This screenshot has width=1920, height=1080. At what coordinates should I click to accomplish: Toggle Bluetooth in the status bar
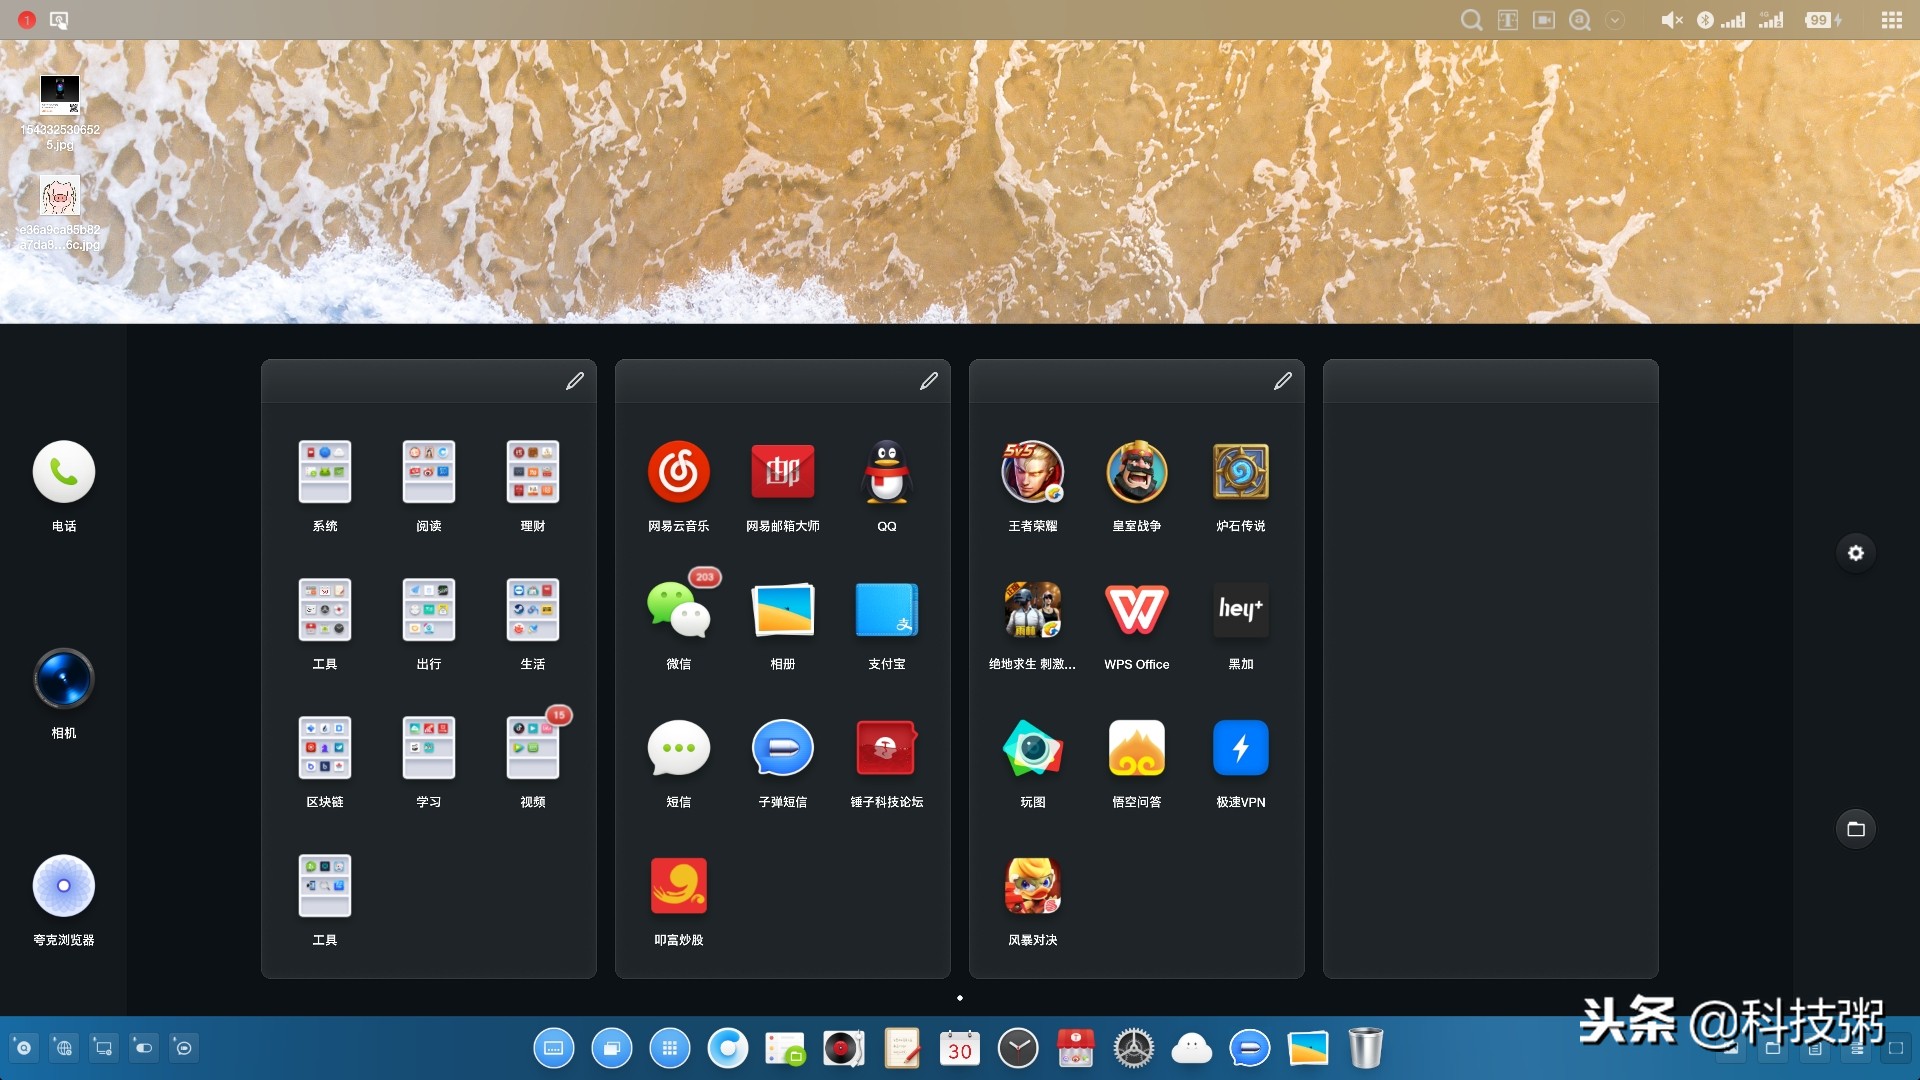[1705, 20]
